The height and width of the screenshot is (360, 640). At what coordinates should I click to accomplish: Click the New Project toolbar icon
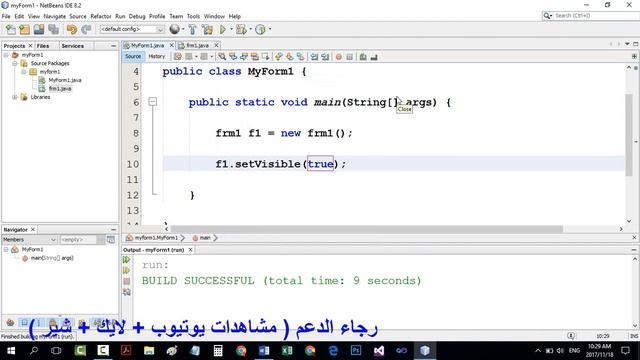click(24, 29)
